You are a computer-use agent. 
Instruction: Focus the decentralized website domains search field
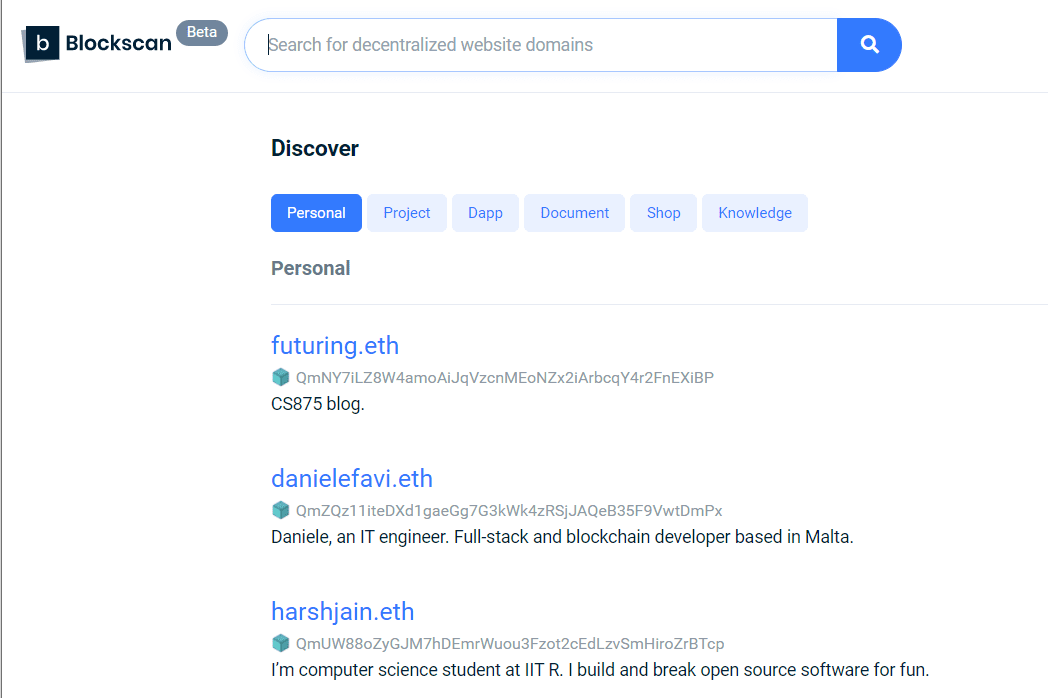[541, 45]
